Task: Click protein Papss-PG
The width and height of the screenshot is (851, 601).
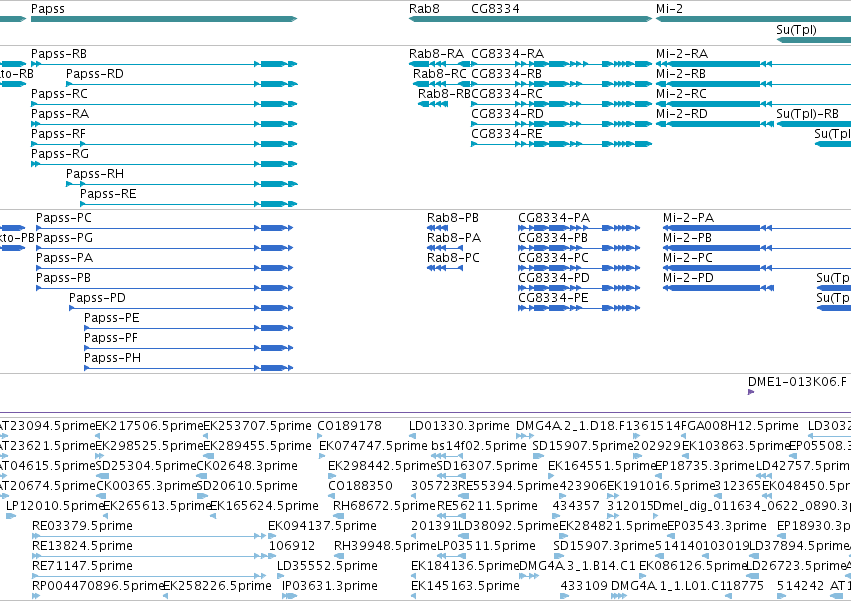Action: tap(64, 238)
